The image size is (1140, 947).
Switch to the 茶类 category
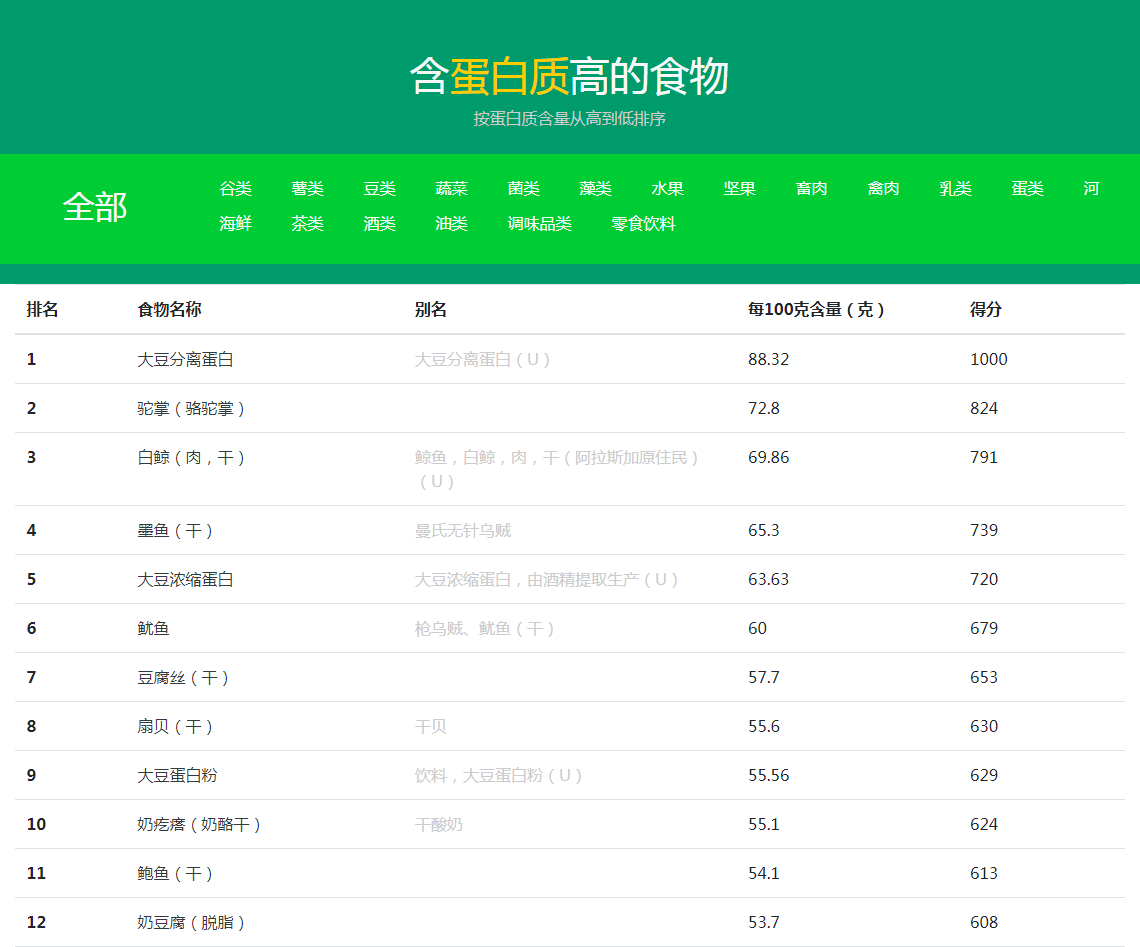[307, 224]
